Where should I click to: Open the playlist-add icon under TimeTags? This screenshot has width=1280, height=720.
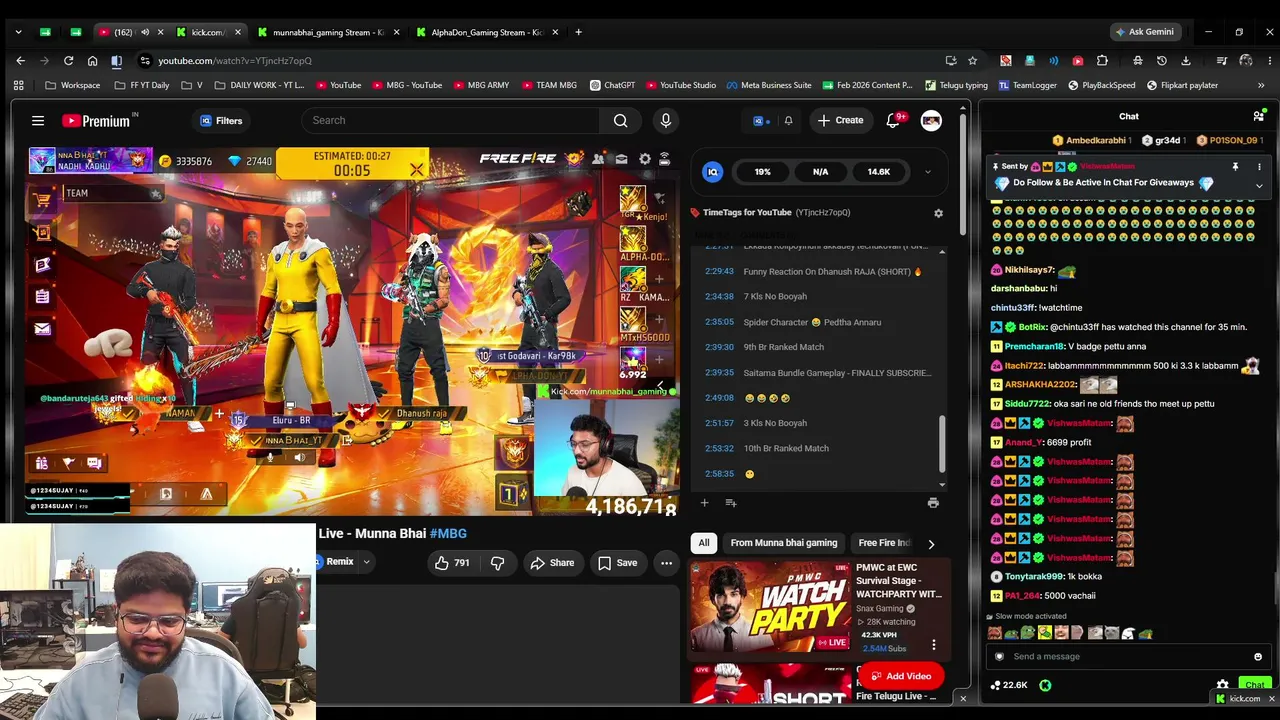730,503
